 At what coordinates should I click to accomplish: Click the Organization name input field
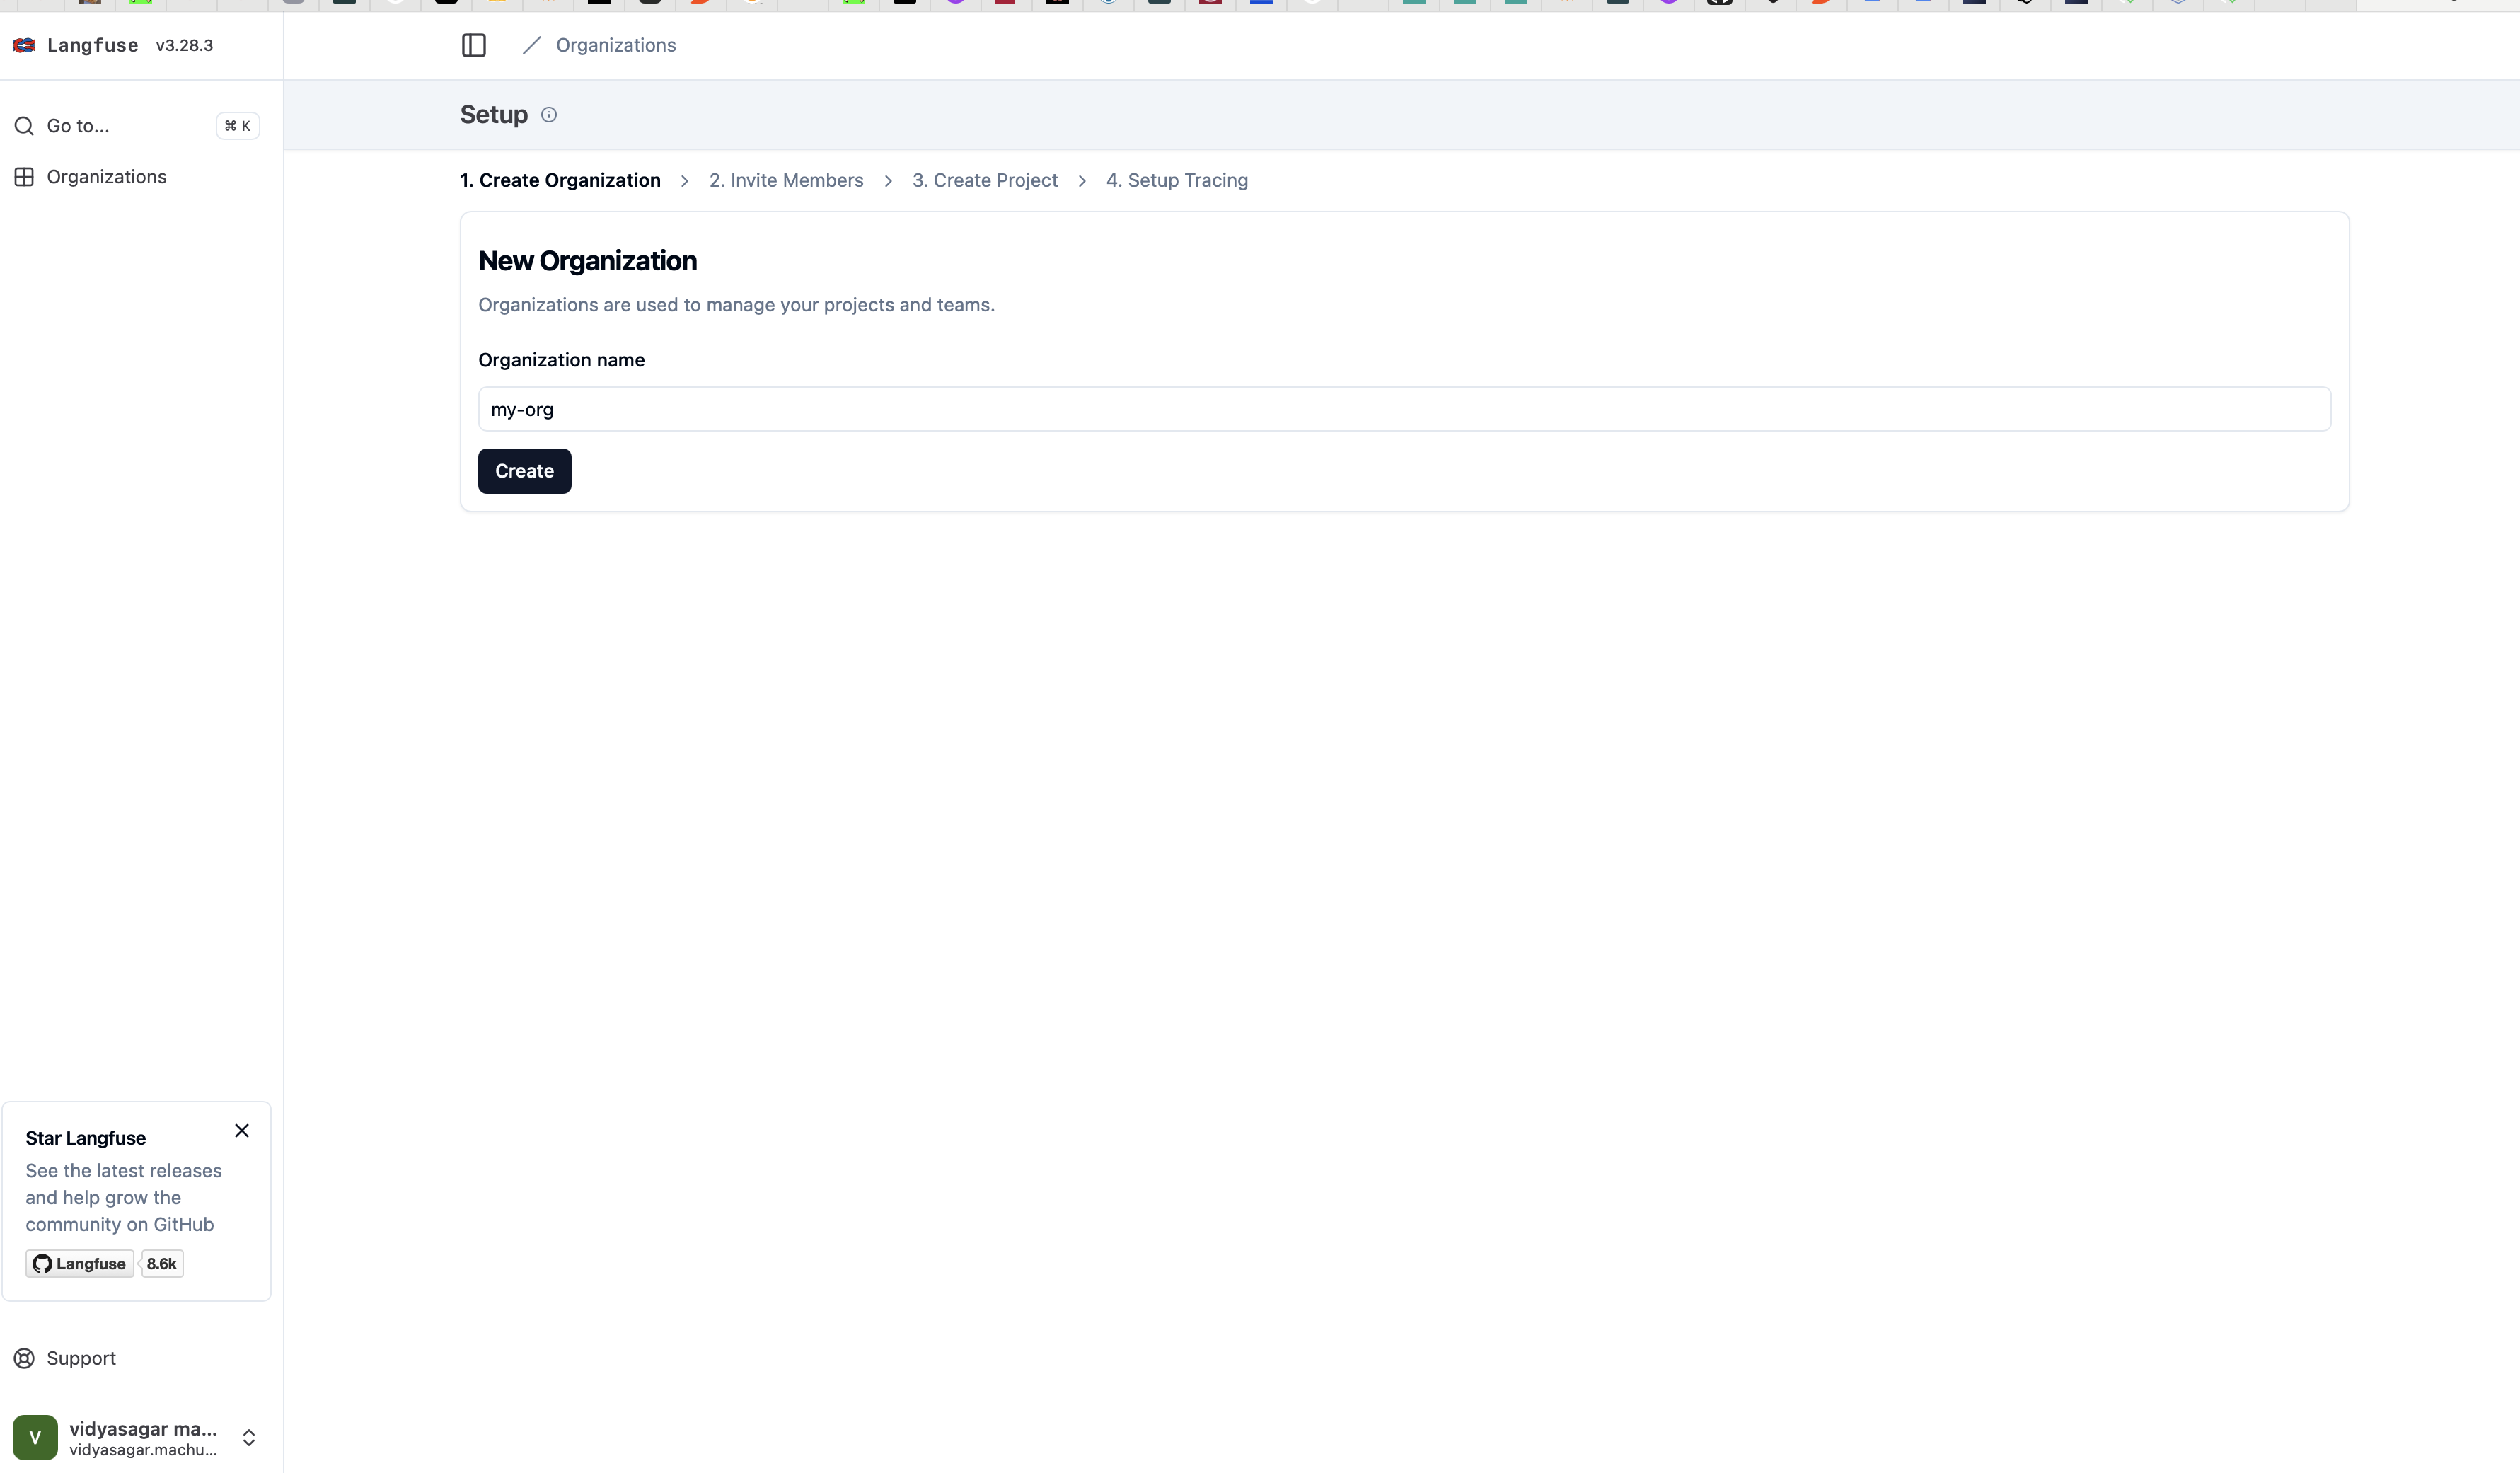point(1404,409)
